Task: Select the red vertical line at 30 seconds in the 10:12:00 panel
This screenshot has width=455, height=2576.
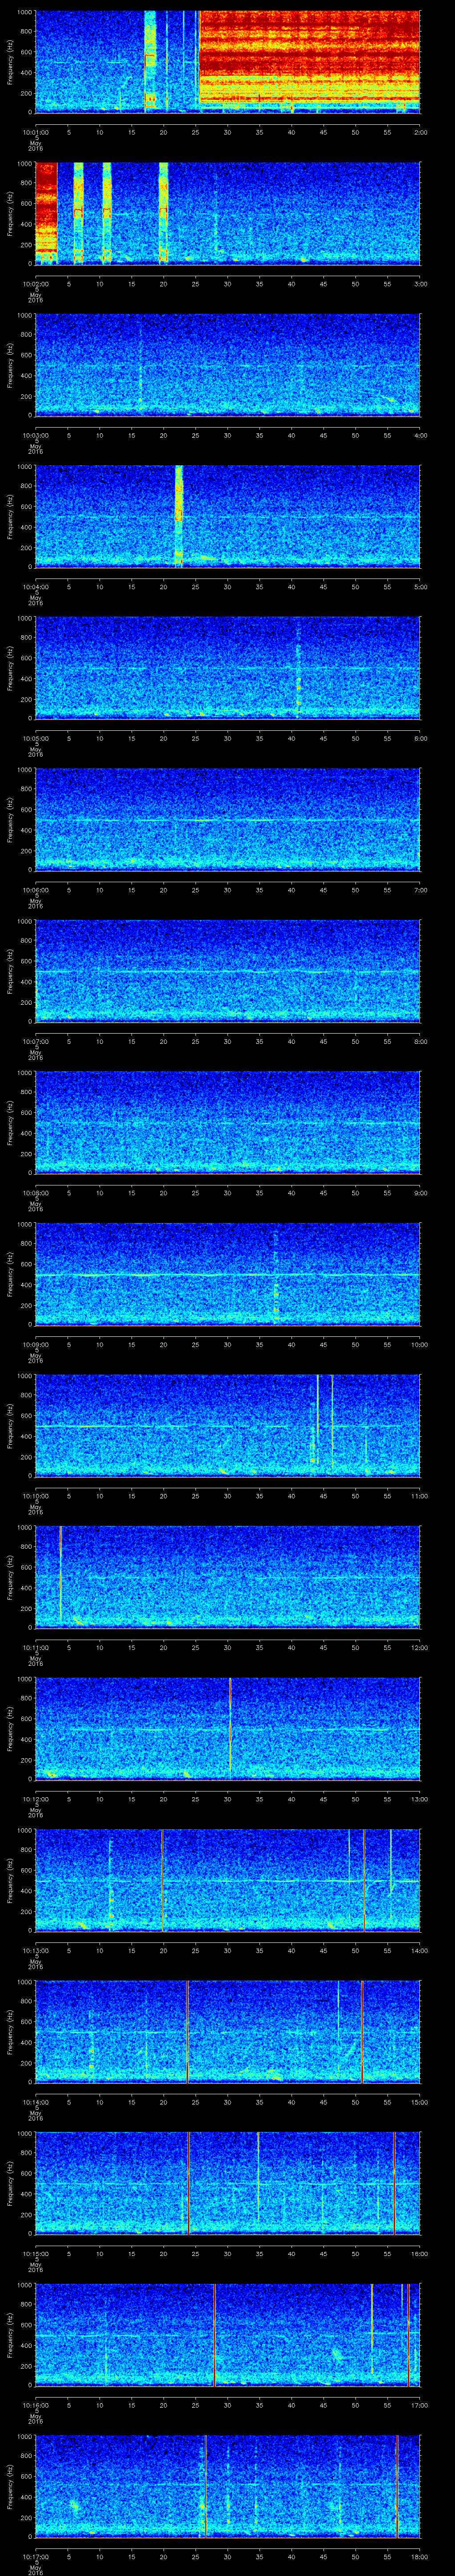Action: (230, 1725)
